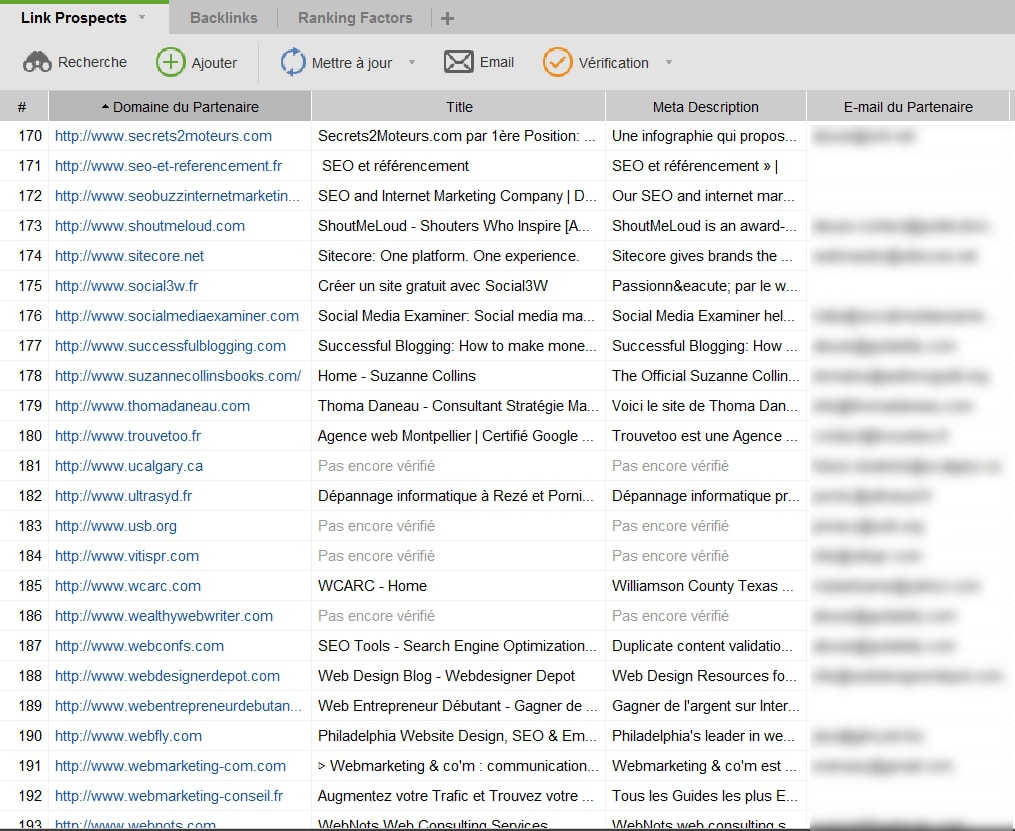This screenshot has width=1015, height=831.
Task: Open link http://www.successfulblogging.com
Action: (x=170, y=346)
